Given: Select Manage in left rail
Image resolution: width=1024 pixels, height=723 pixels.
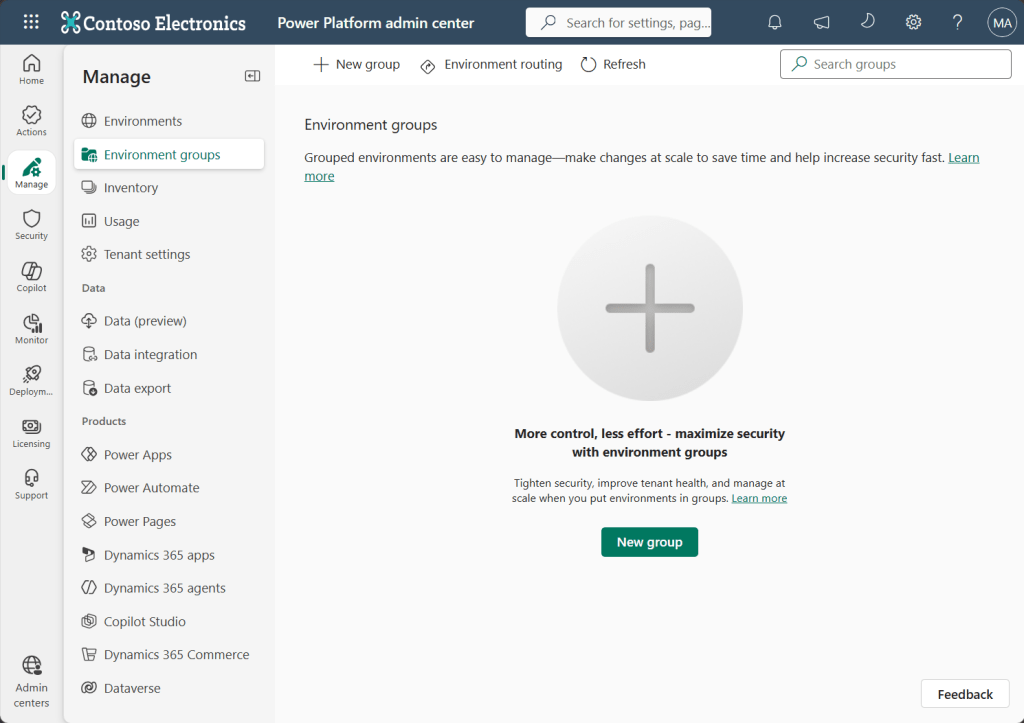Looking at the screenshot, I should tap(31, 172).
